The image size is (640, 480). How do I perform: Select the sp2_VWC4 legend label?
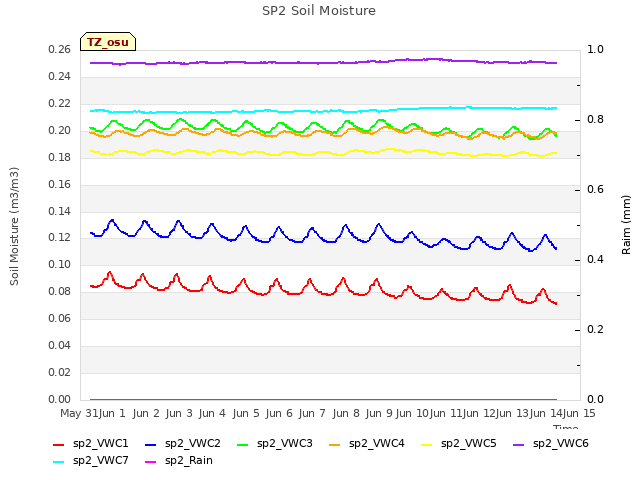point(376,444)
